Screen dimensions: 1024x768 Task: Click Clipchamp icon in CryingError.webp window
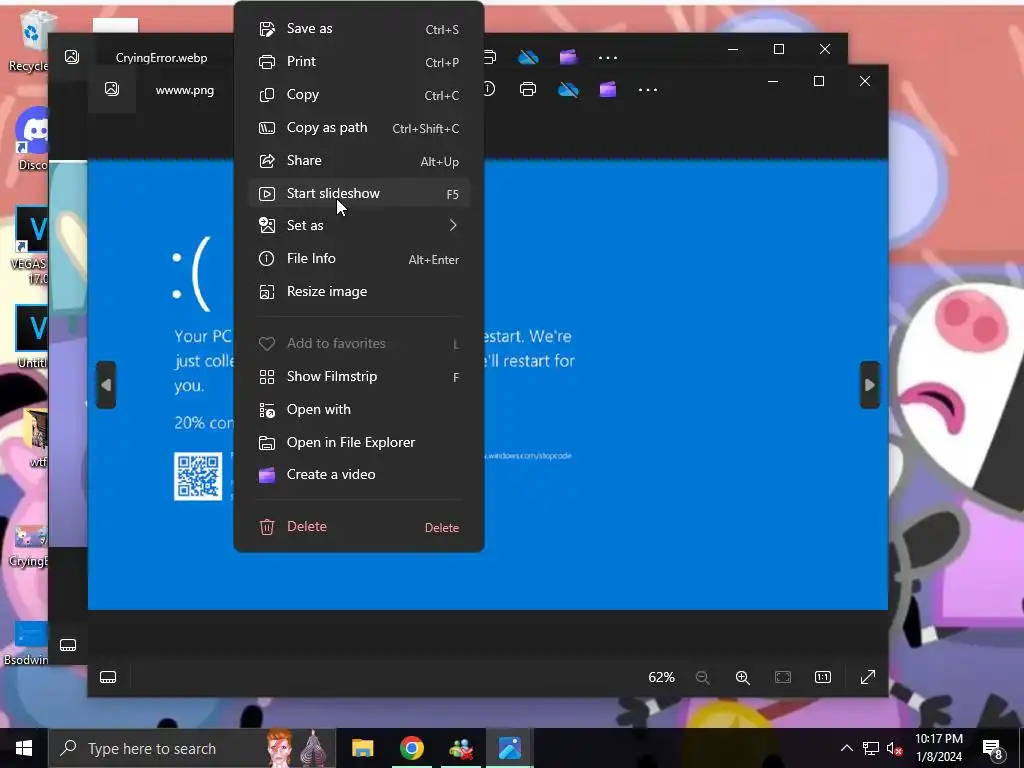tap(568, 57)
